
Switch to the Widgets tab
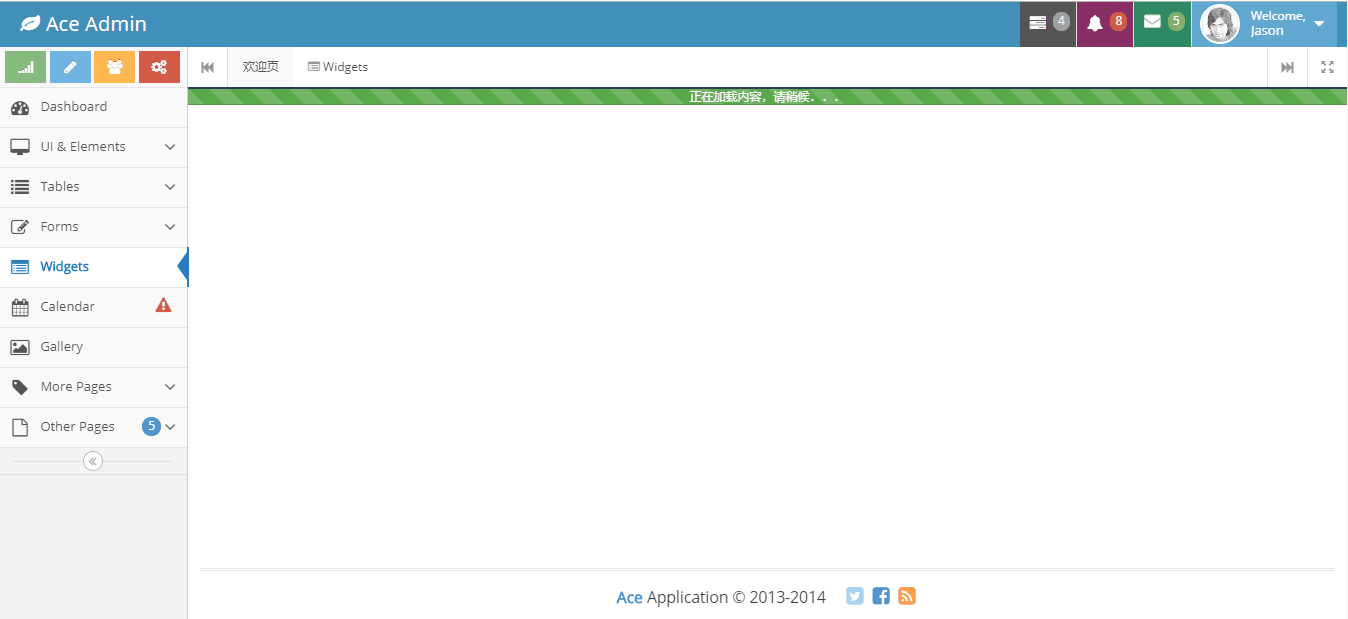[x=338, y=67]
